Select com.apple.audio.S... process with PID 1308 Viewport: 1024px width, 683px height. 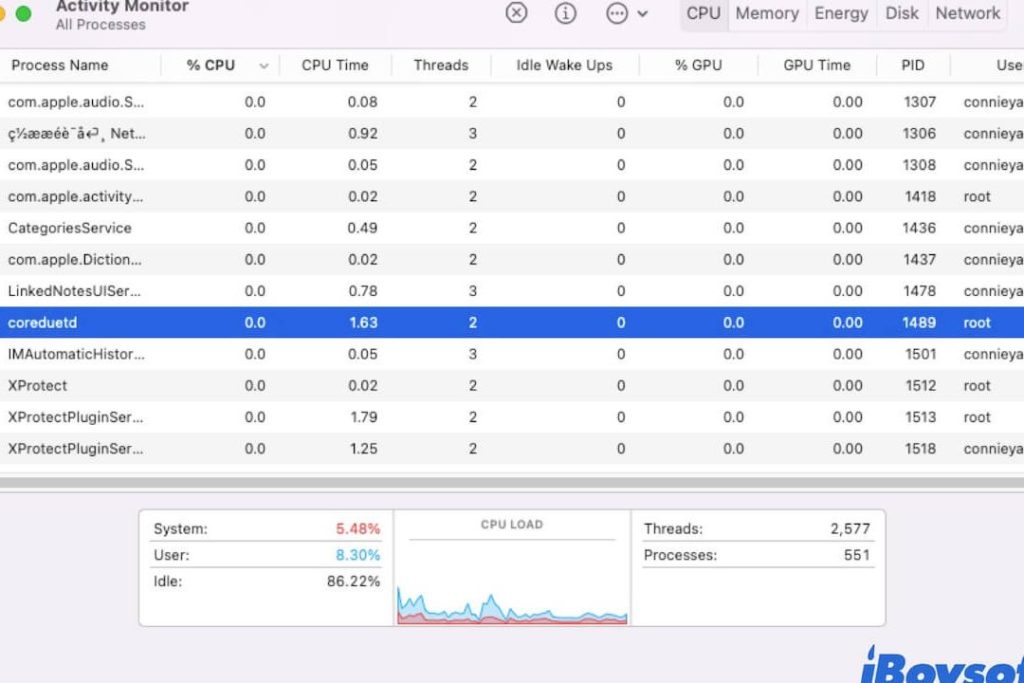point(512,165)
